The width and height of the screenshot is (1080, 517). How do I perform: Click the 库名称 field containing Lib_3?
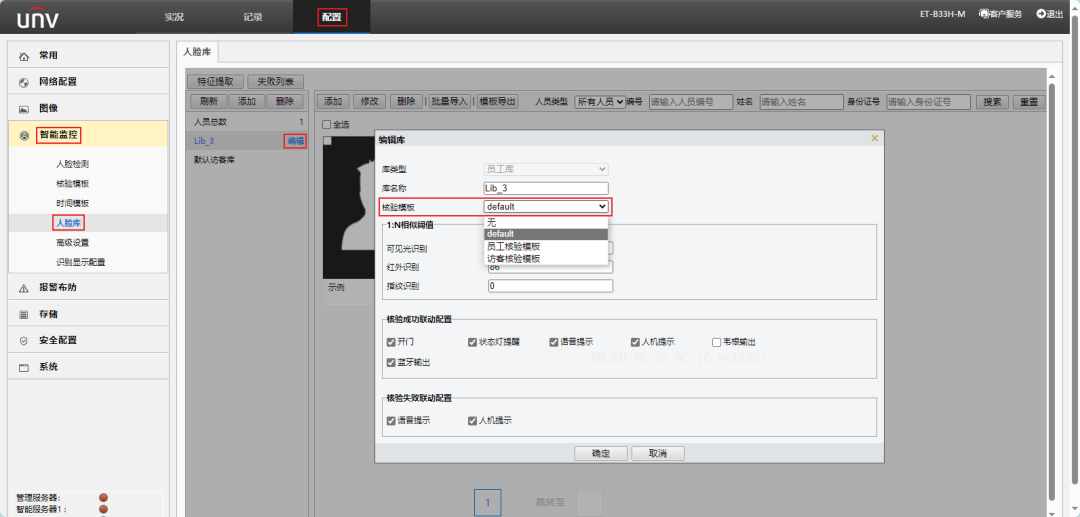pos(546,188)
